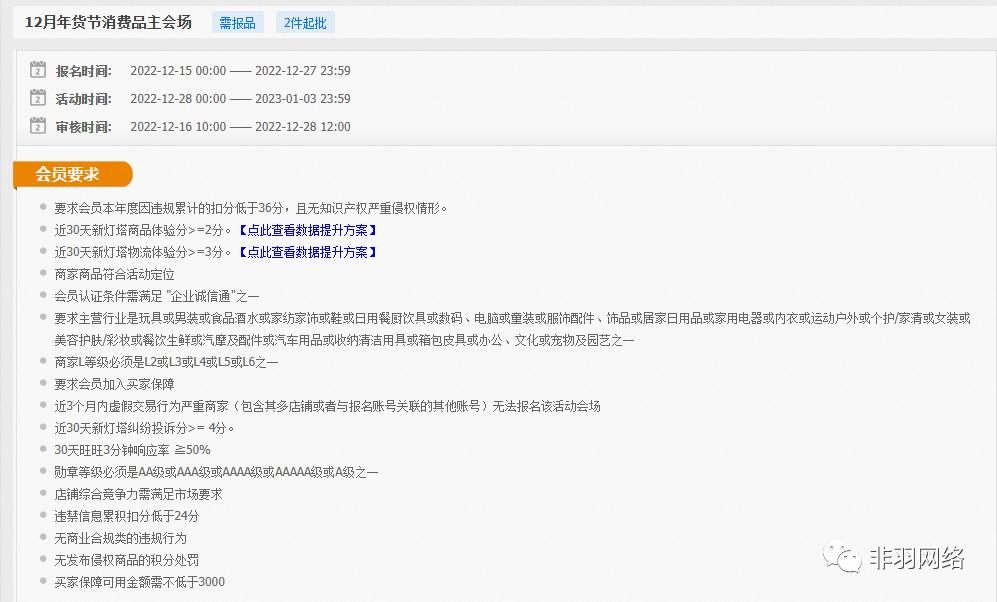Viewport: 997px width, 602px height.
Task: Click the 活动时间 date range text
Action: pos(240,99)
